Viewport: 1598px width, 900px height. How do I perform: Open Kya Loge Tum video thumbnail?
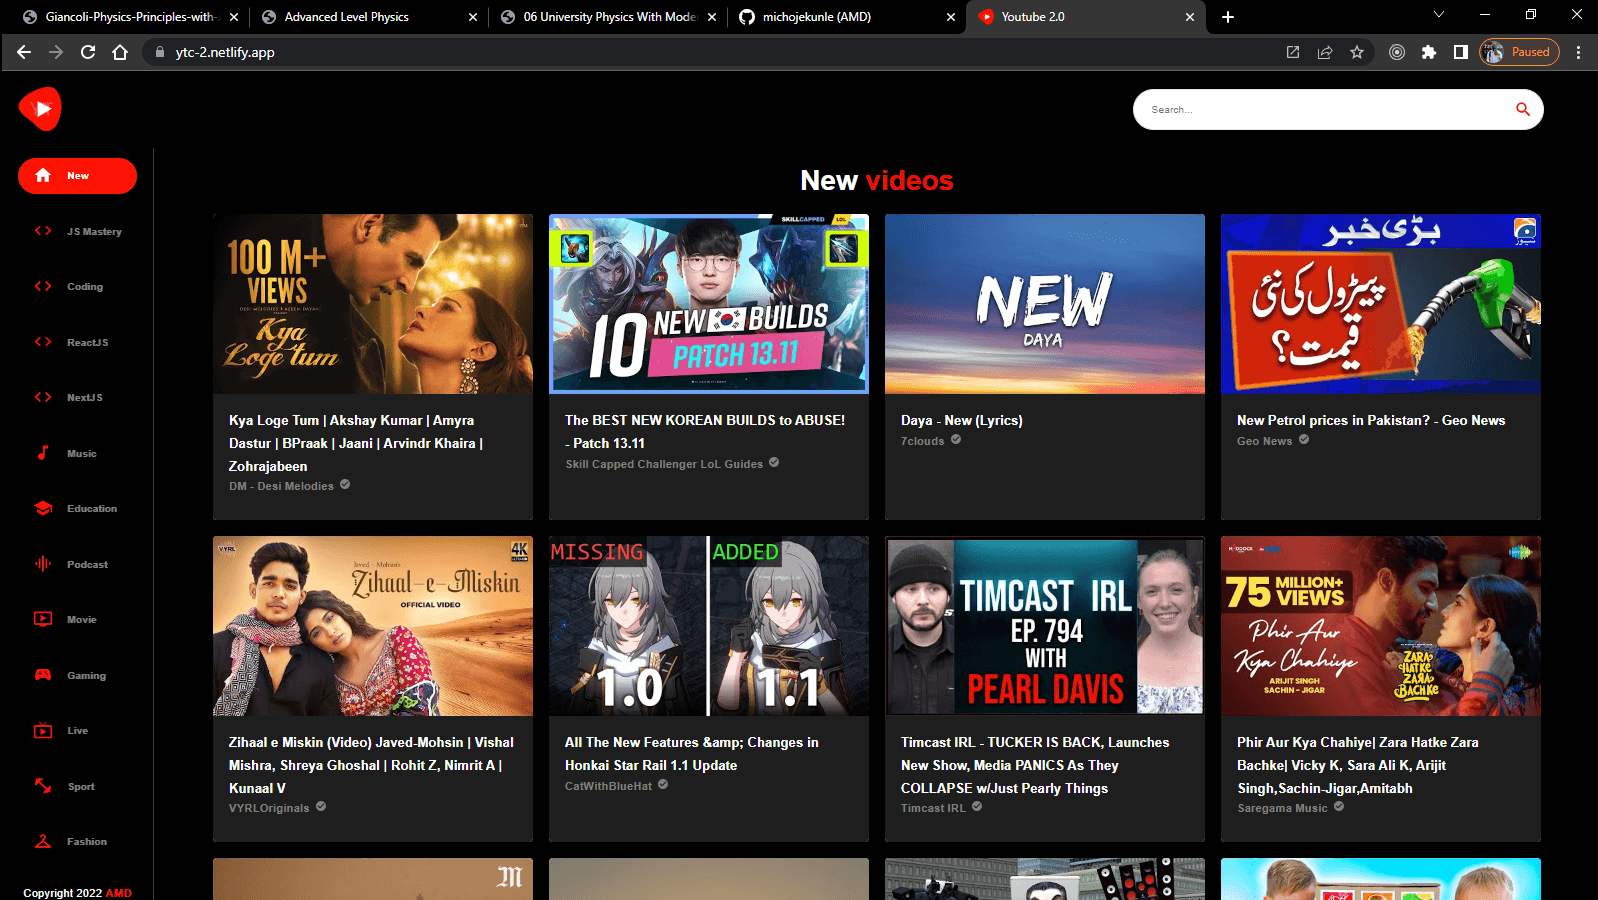tap(373, 304)
